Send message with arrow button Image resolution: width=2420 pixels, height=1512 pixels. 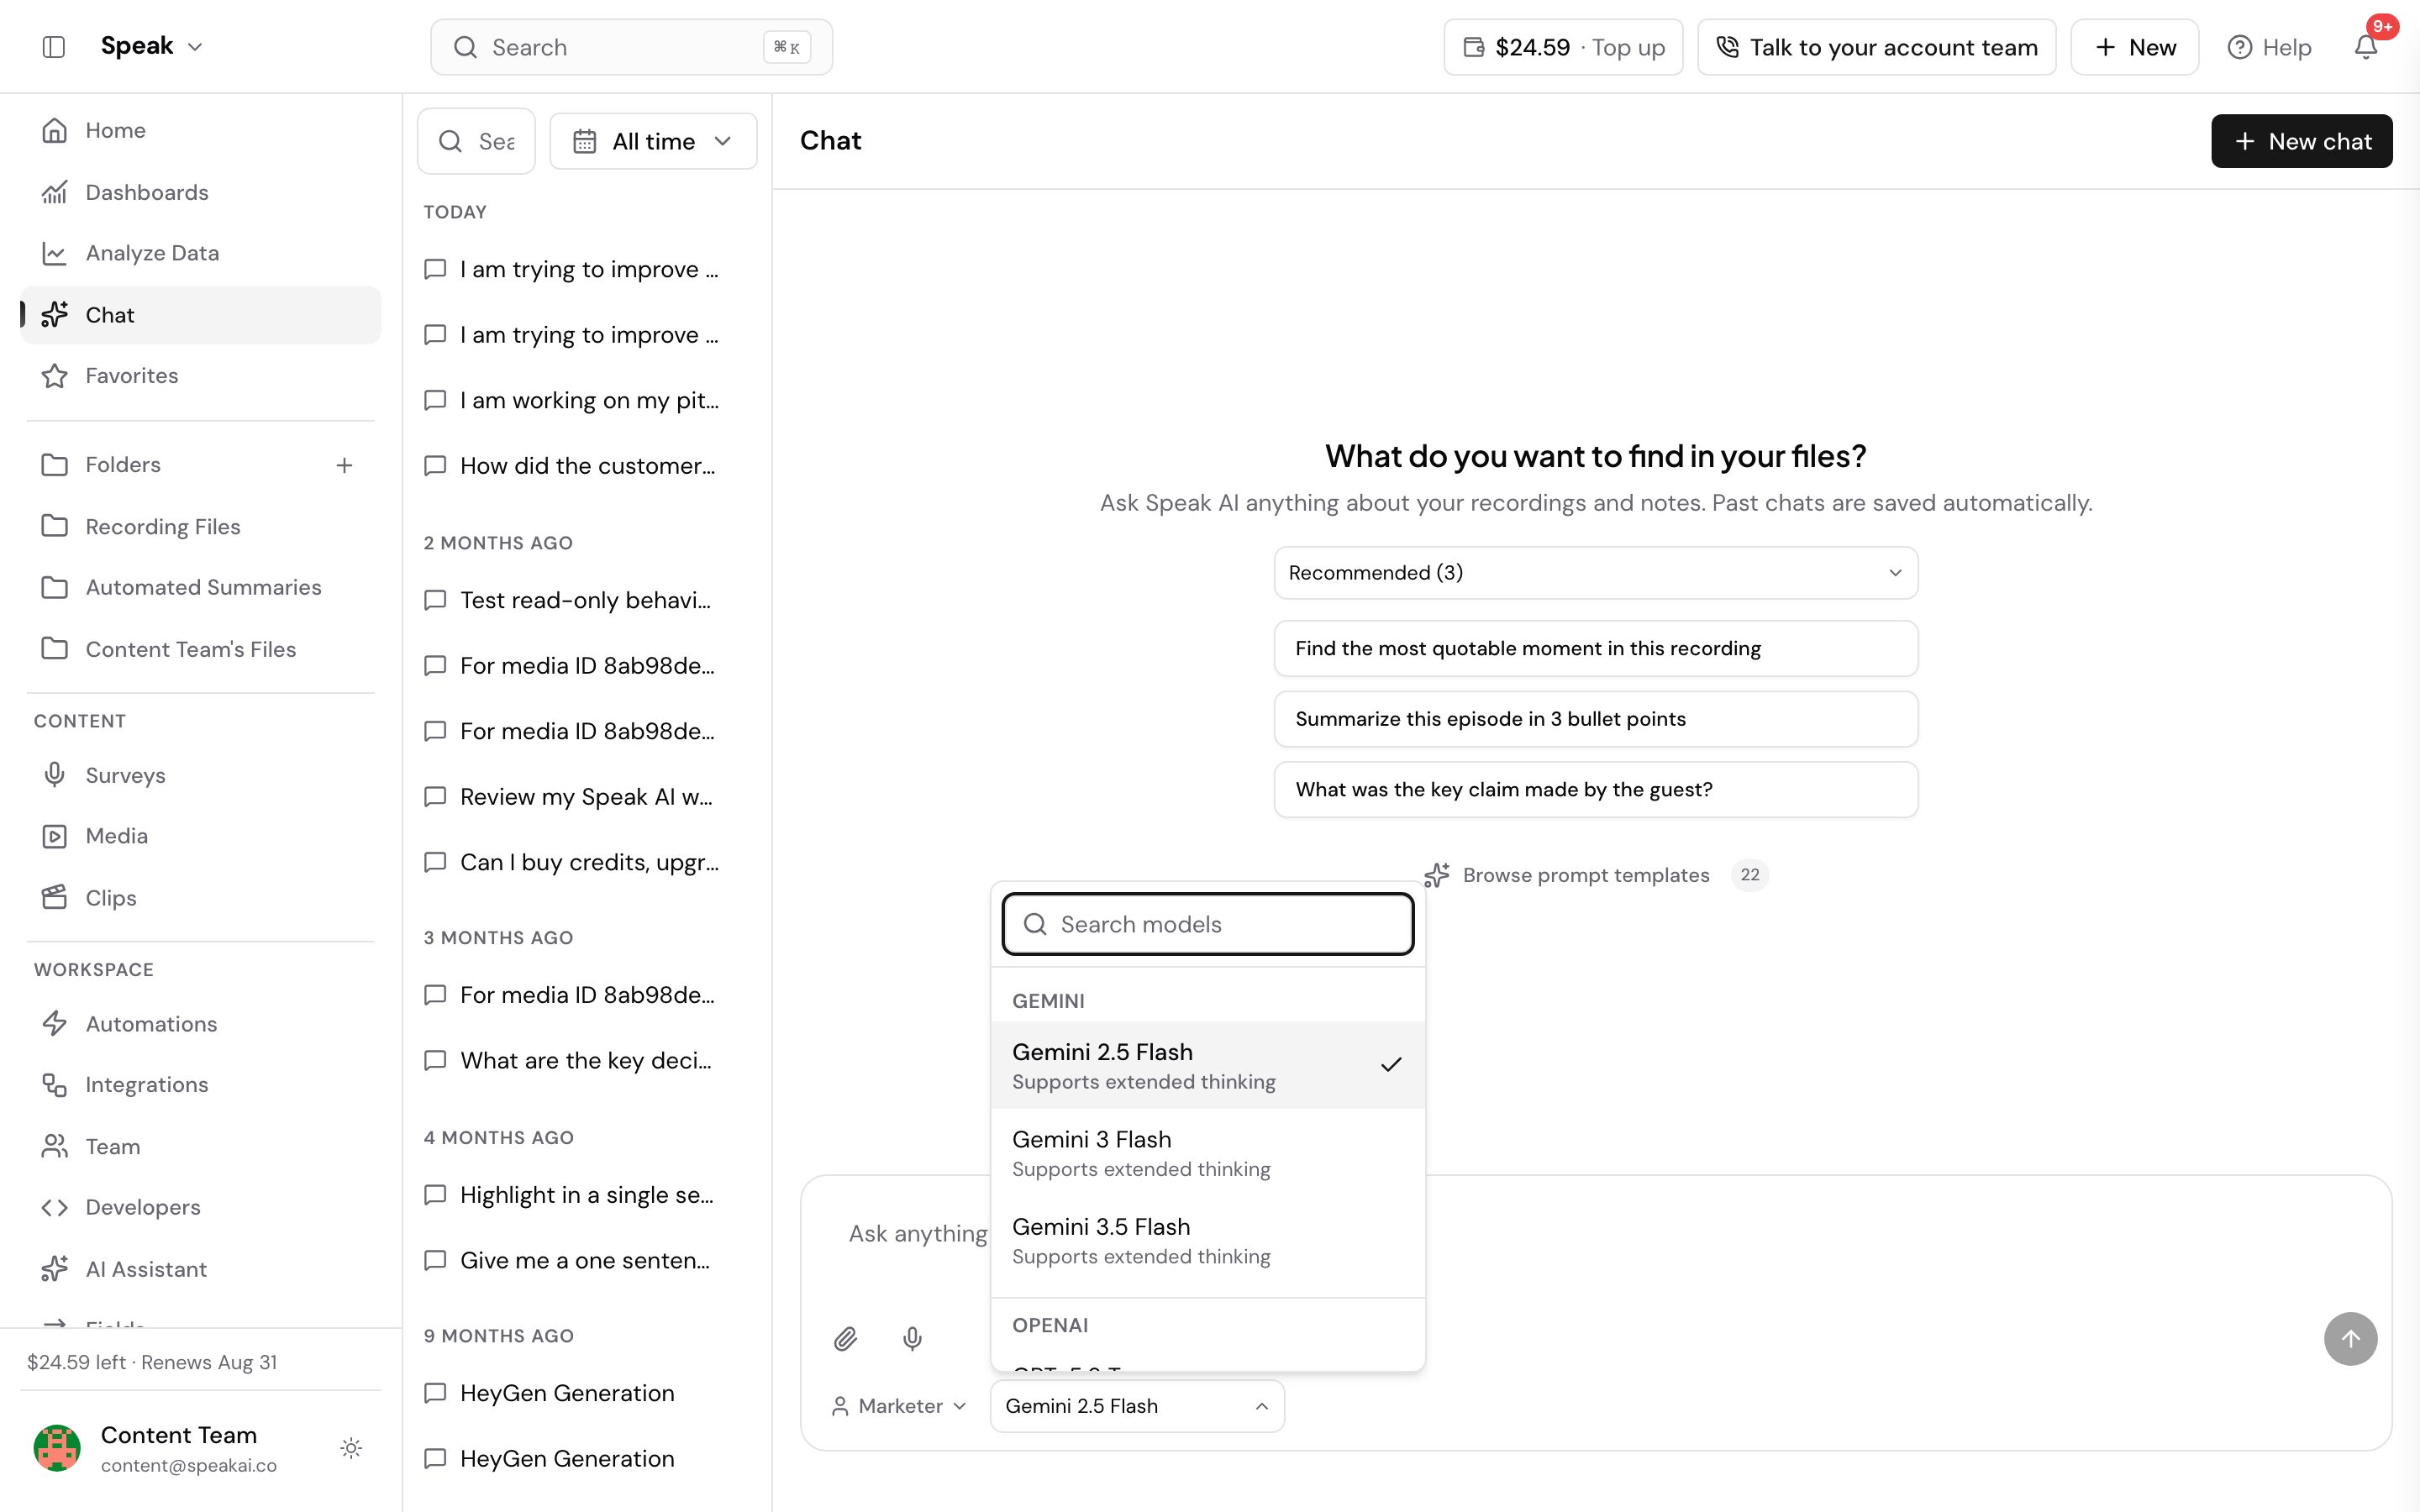pyautogui.click(x=2350, y=1339)
